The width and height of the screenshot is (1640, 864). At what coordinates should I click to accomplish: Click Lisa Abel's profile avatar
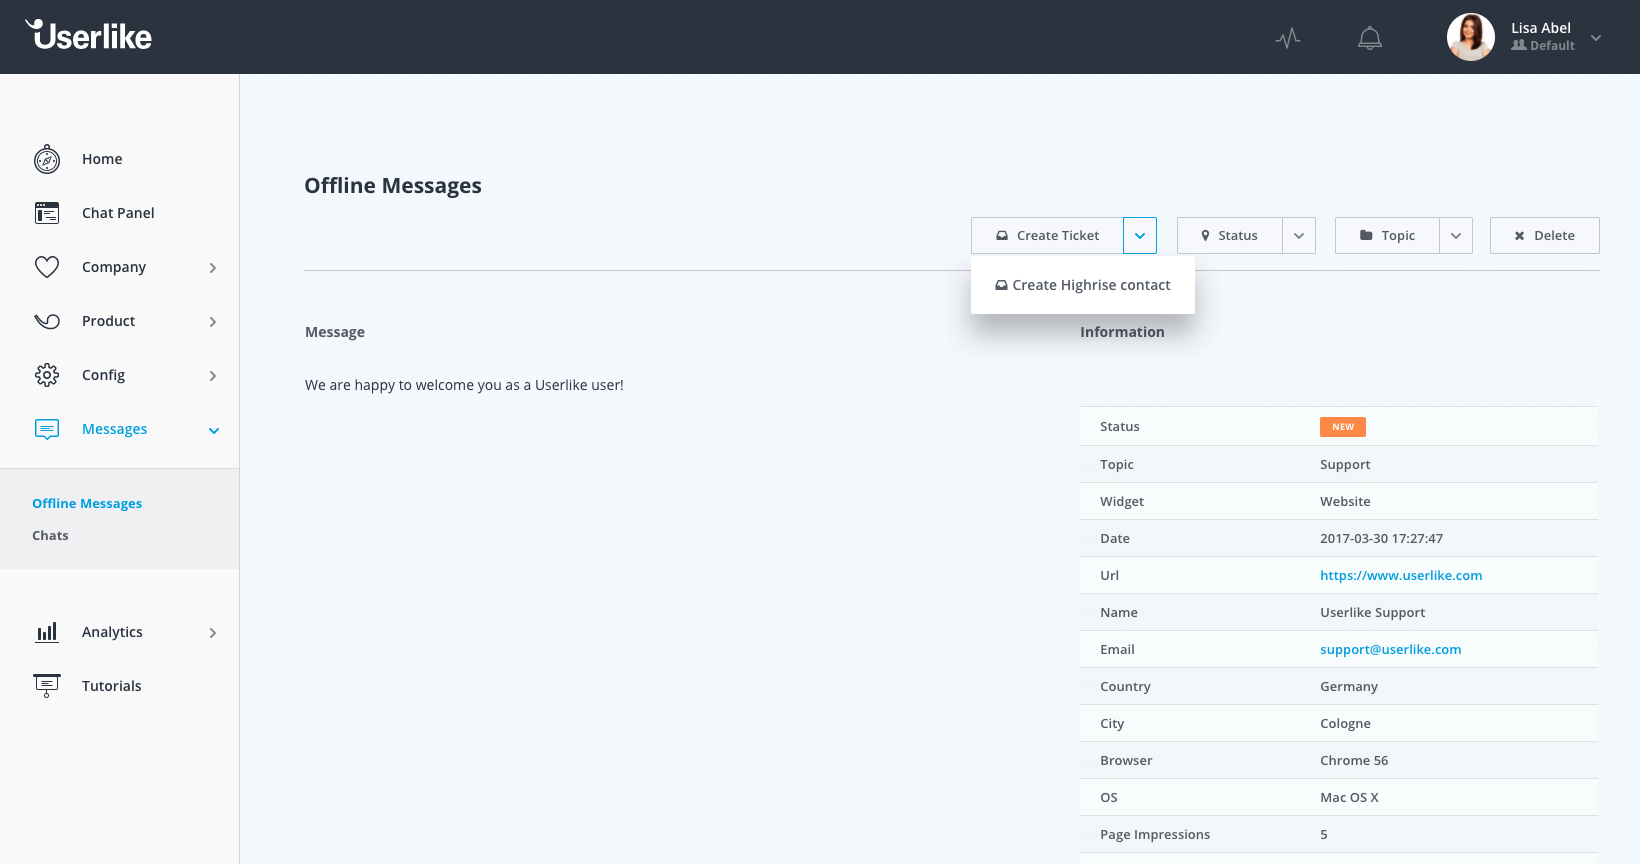click(x=1471, y=37)
